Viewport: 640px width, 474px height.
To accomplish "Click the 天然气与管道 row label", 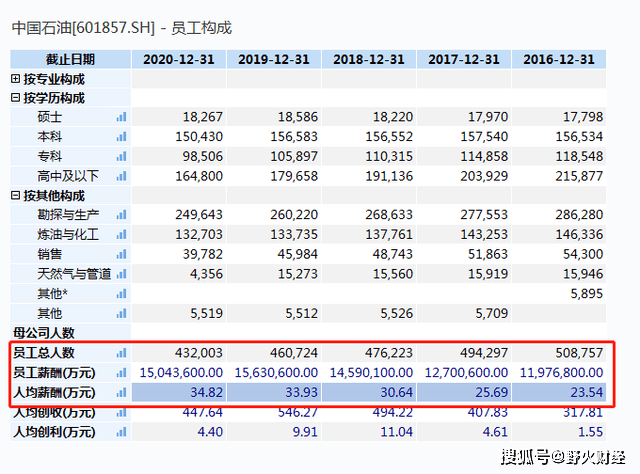I will click(x=74, y=274).
